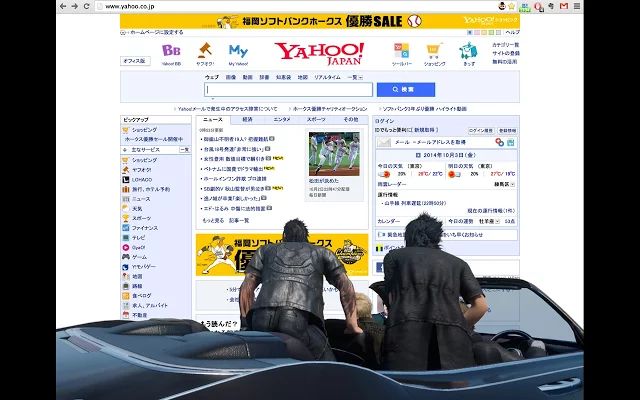
Task: Pick the green theme color square
Action: tap(491, 32)
